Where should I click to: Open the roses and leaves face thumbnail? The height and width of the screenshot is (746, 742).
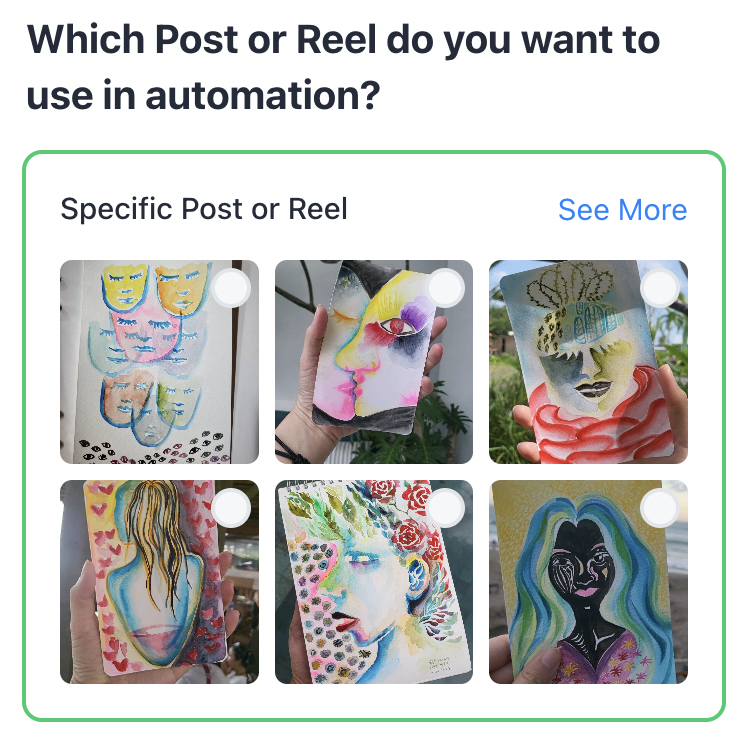coord(374,581)
